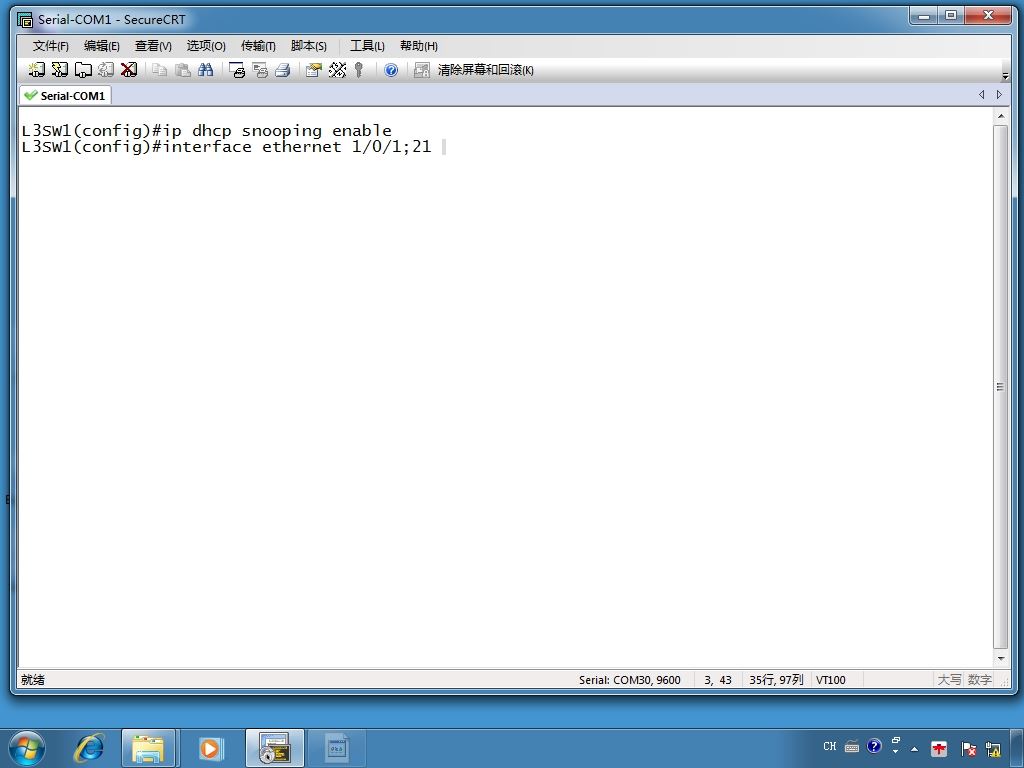Click the tab scroll left arrow
1024x768 pixels.
click(x=982, y=95)
